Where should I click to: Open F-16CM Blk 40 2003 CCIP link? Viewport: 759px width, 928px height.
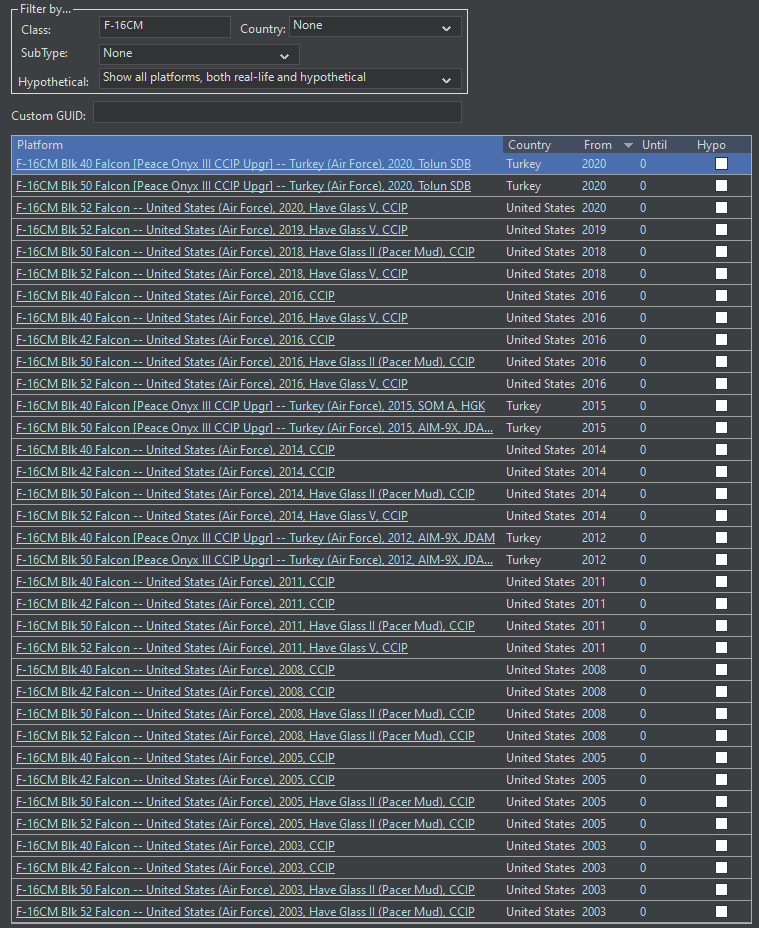click(175, 846)
